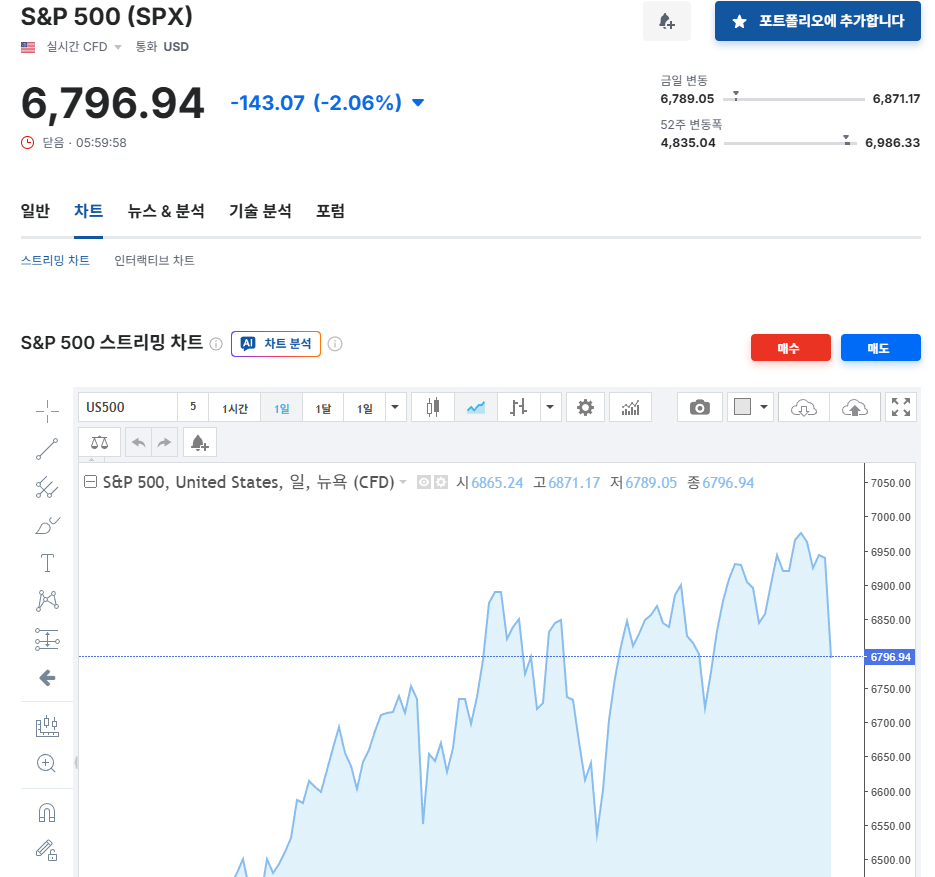
Task: Toggle series visibility eye icon in legend
Action: [x=423, y=482]
